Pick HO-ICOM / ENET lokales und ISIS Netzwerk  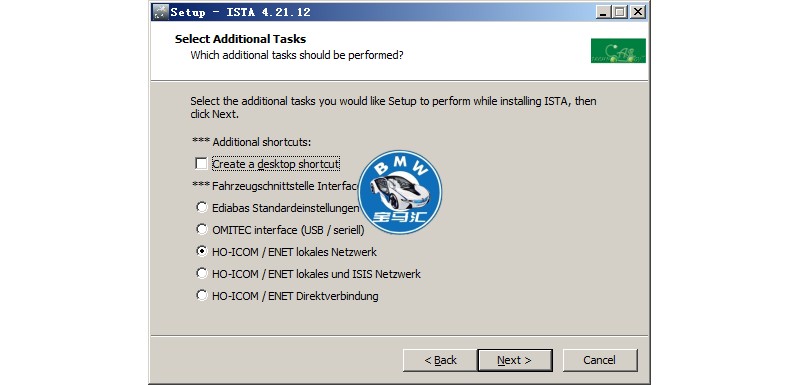[x=202, y=273]
